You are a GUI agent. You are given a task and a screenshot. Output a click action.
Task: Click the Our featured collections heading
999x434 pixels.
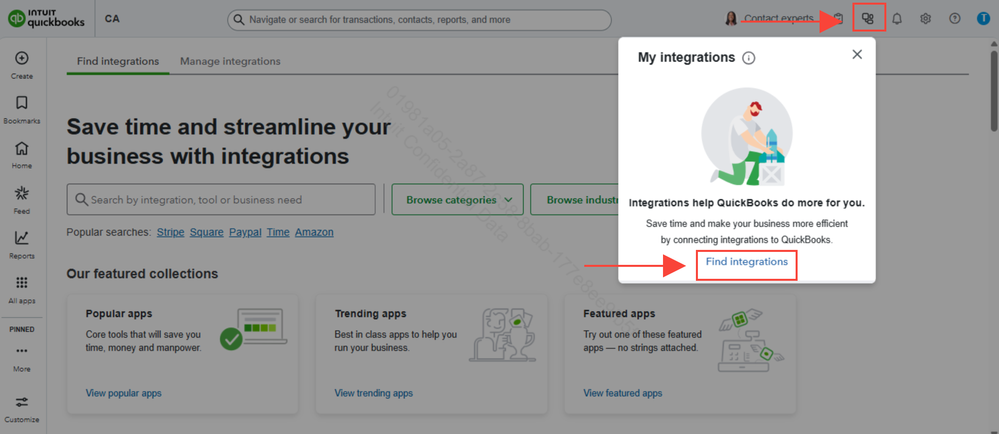pyautogui.click(x=142, y=273)
